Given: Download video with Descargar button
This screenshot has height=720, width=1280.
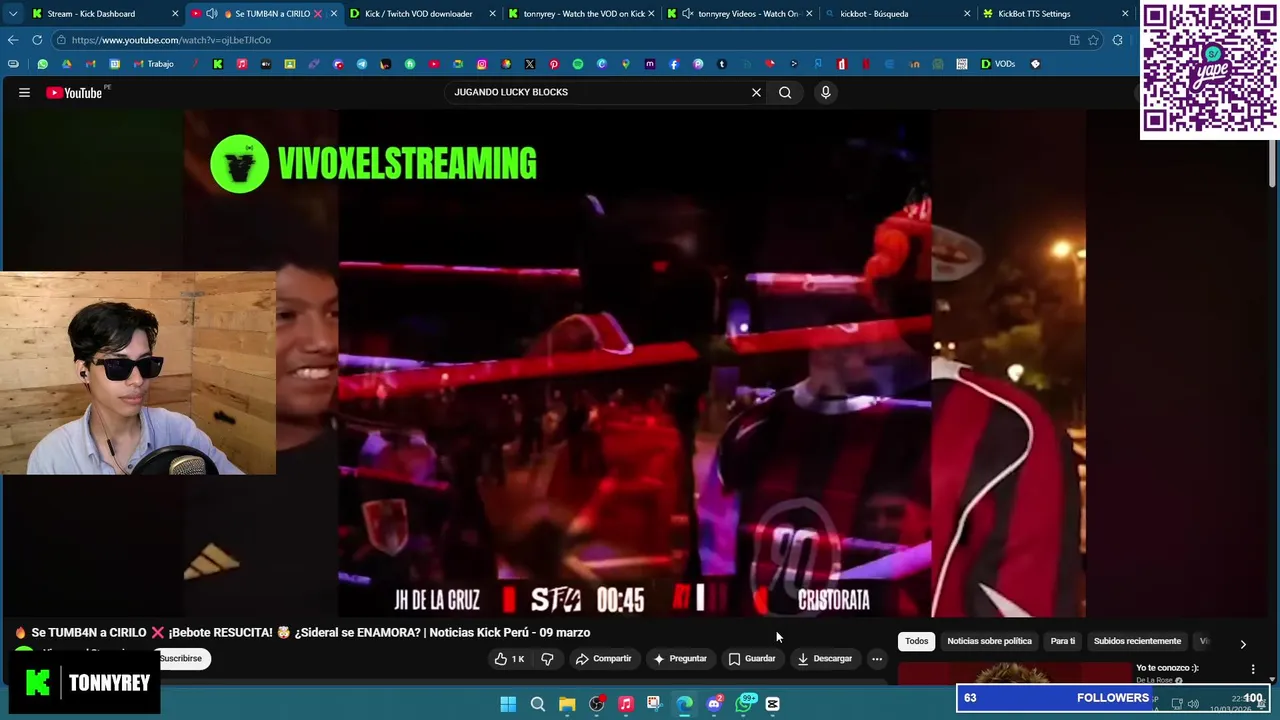Looking at the screenshot, I should 824,659.
